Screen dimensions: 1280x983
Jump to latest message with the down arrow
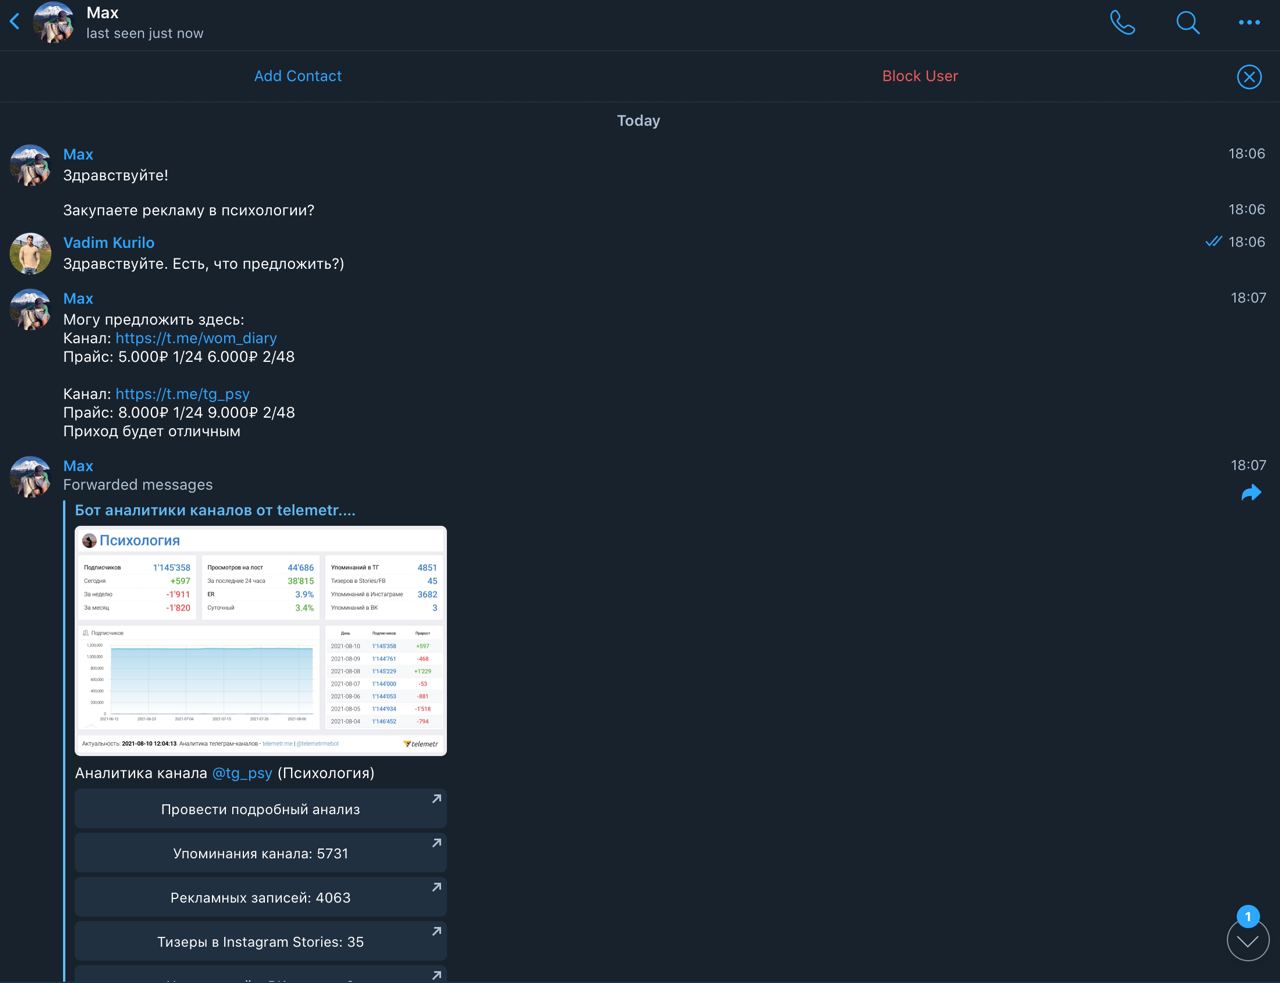coord(1248,940)
